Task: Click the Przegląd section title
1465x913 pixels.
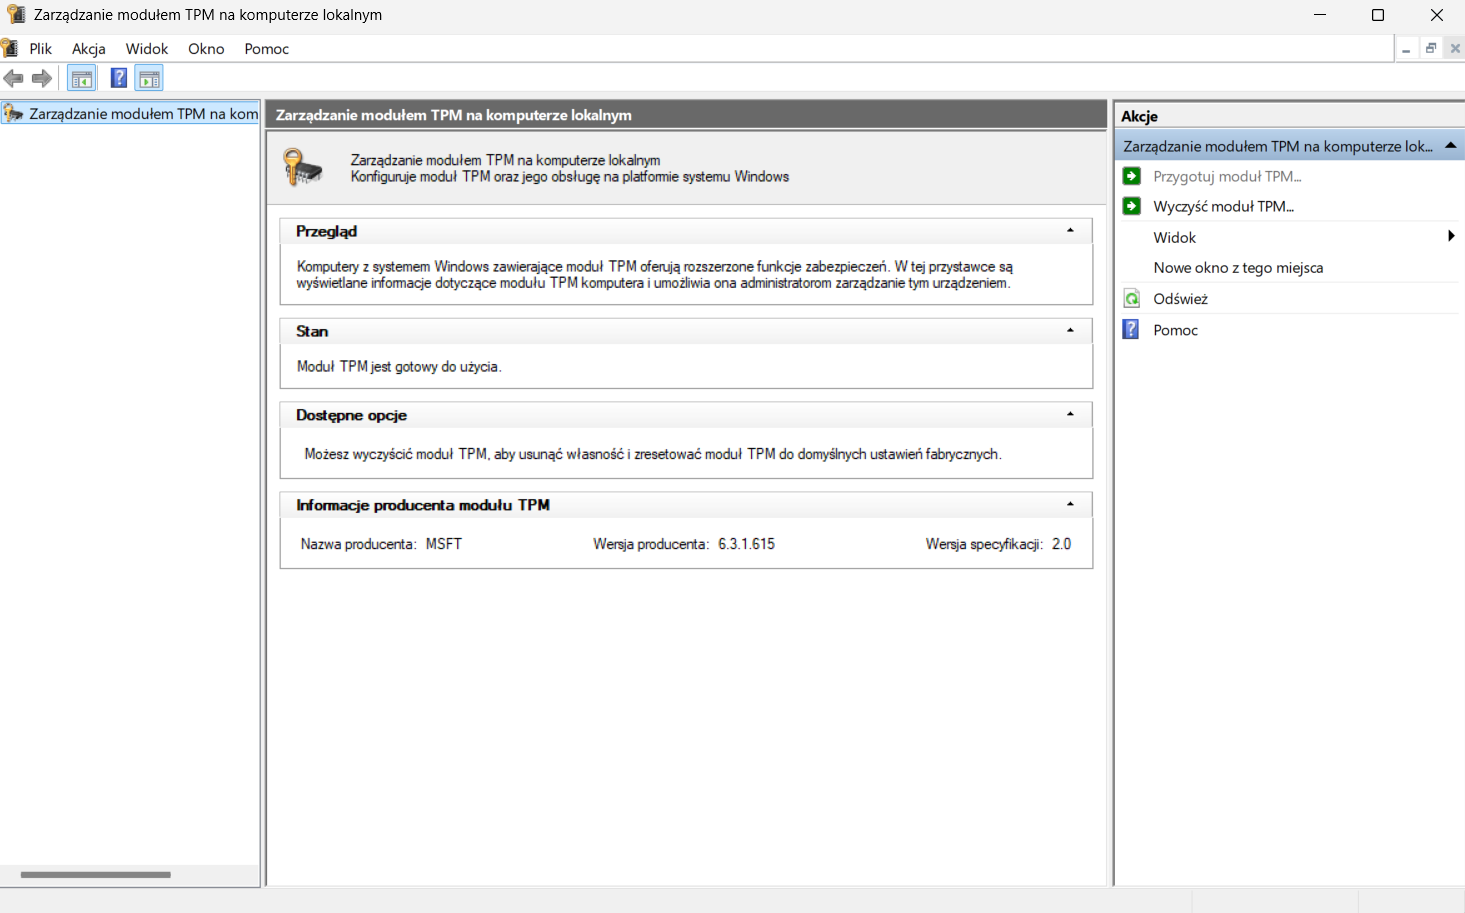Action: (x=326, y=231)
